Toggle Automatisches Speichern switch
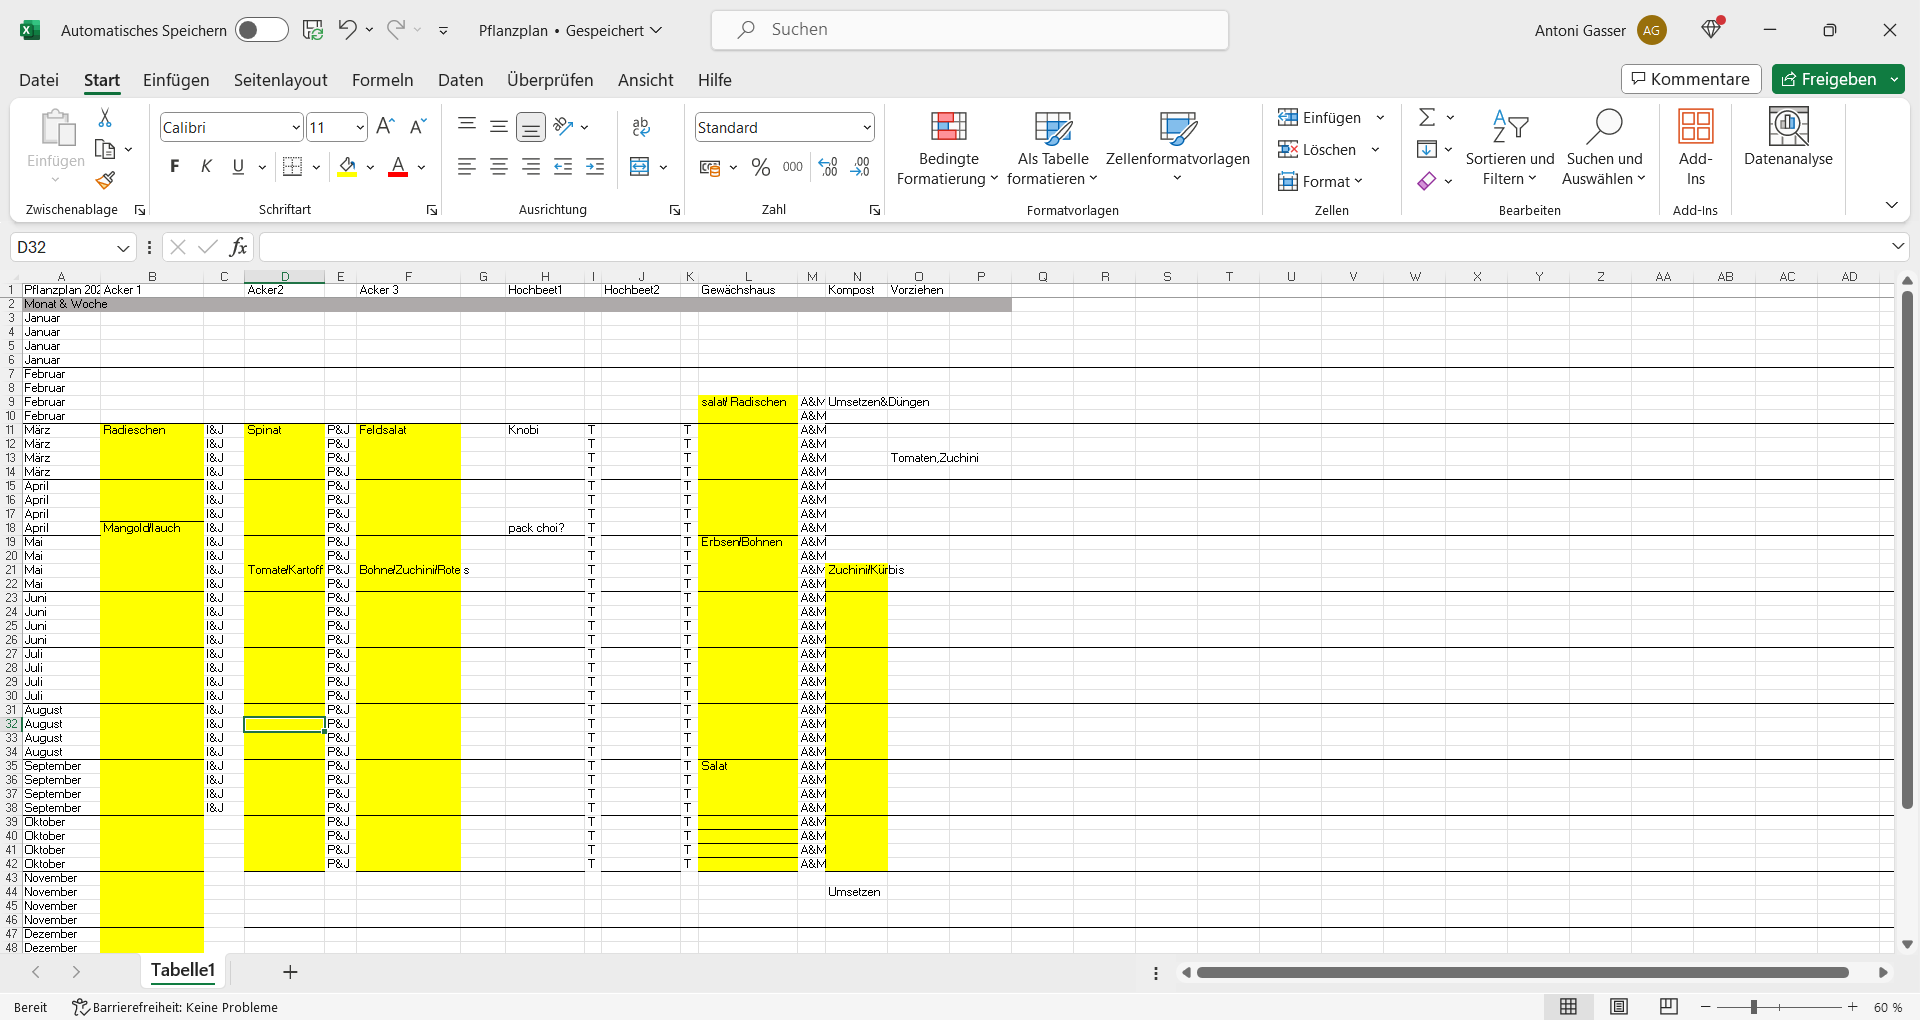Screen dimensions: 1920x1020 click(x=261, y=30)
